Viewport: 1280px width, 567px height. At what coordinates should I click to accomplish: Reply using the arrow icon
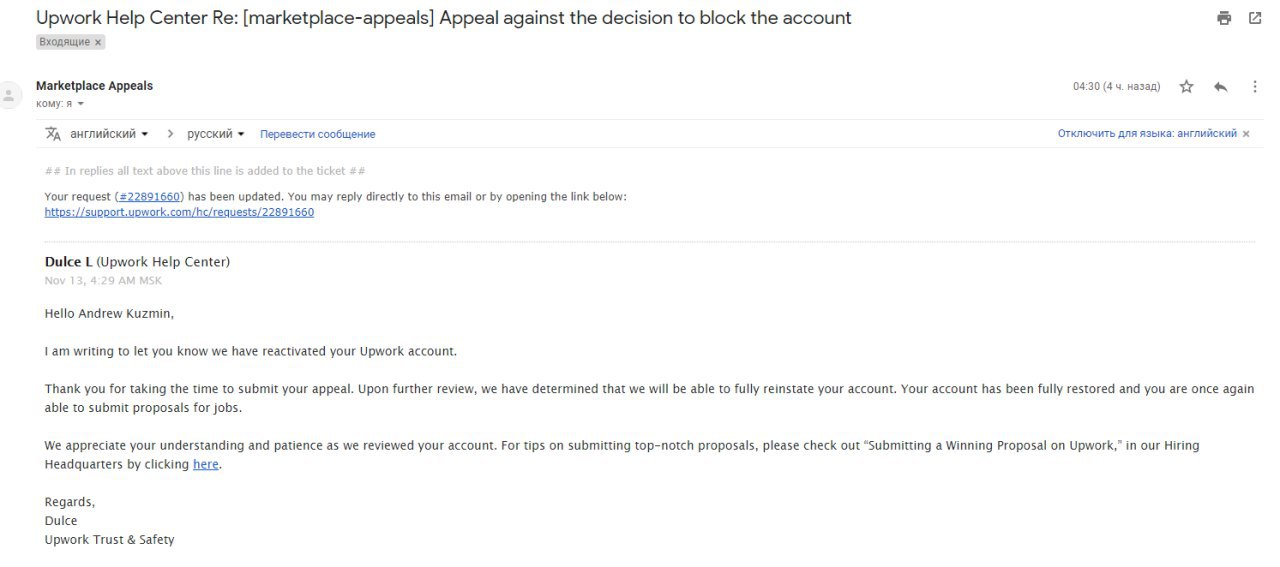coord(1220,87)
